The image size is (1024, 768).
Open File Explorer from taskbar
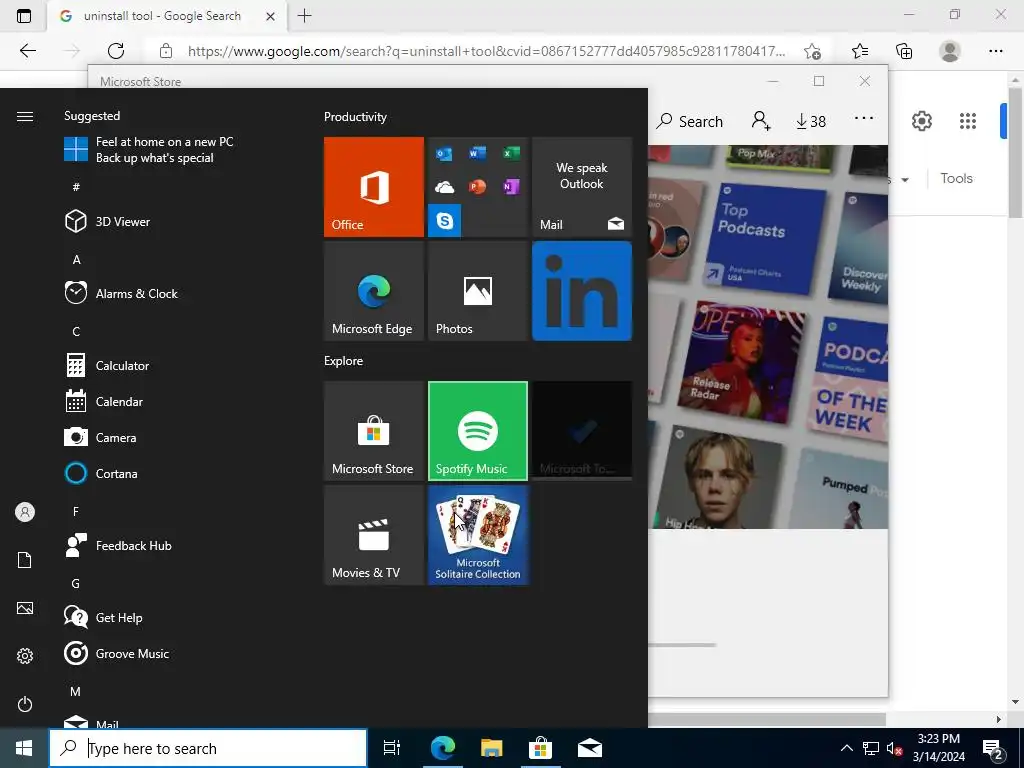(491, 748)
